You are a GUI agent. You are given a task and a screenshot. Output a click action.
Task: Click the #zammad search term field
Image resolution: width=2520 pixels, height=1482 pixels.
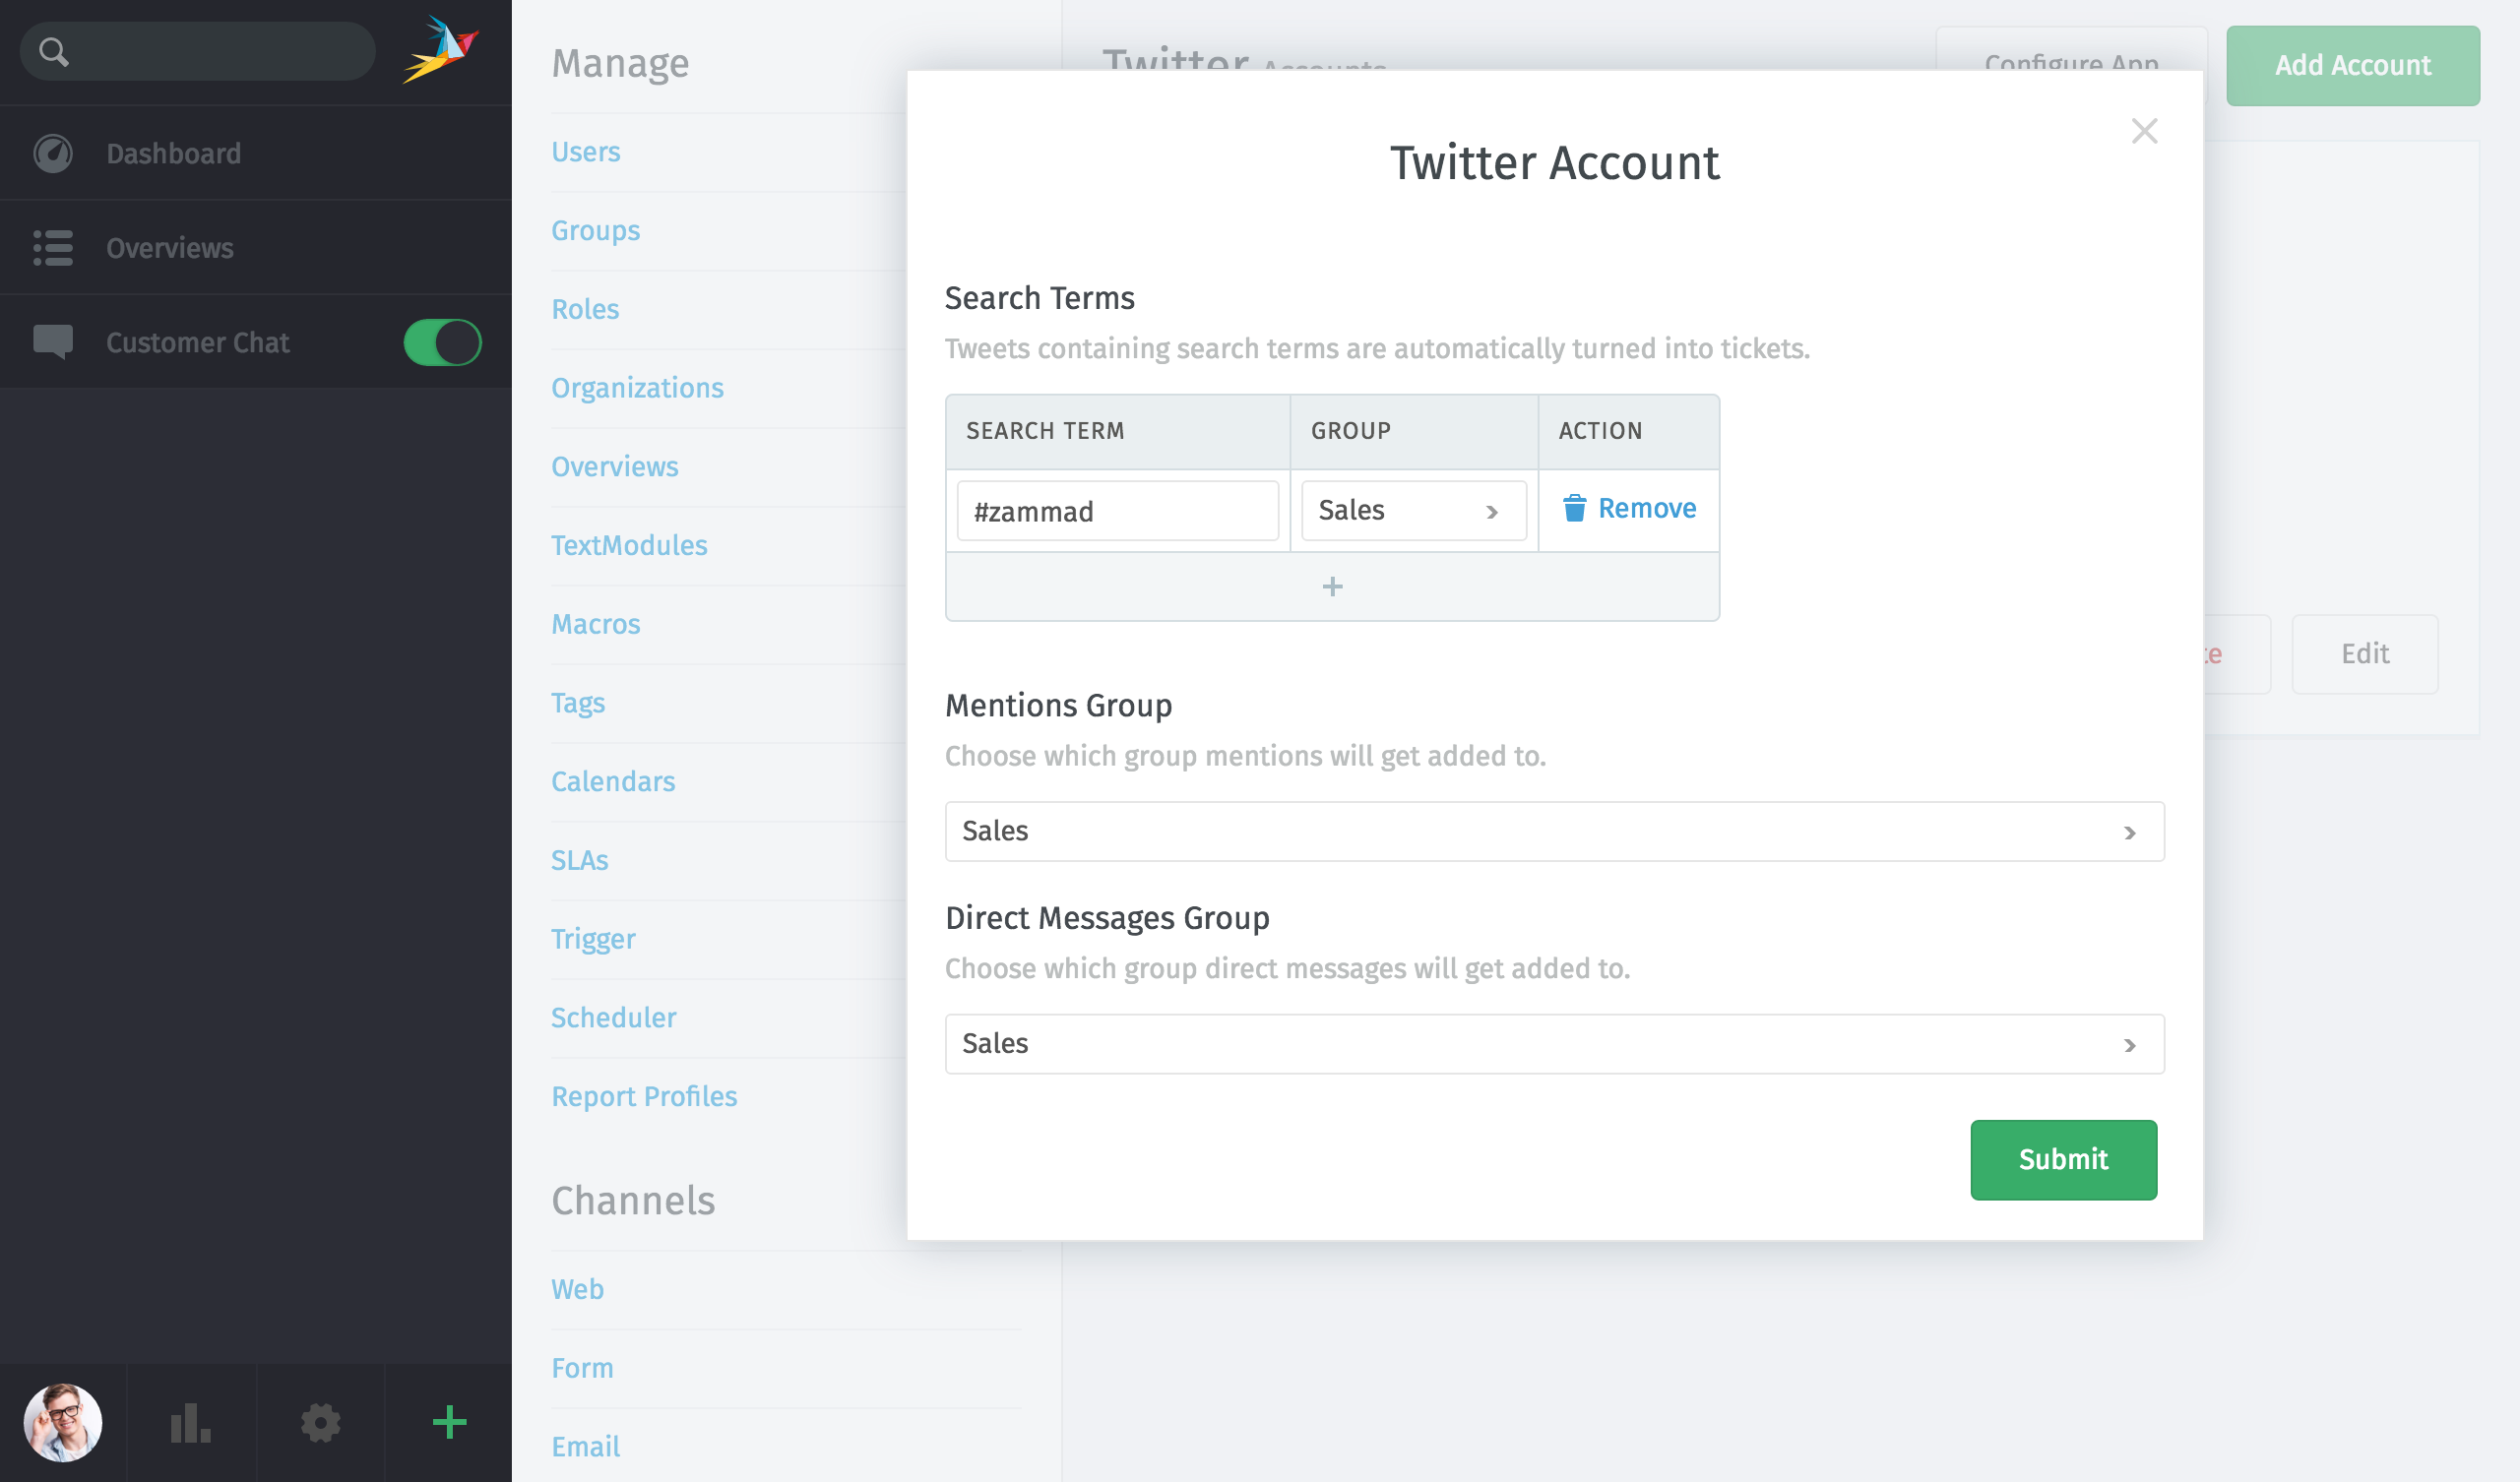coord(1117,511)
